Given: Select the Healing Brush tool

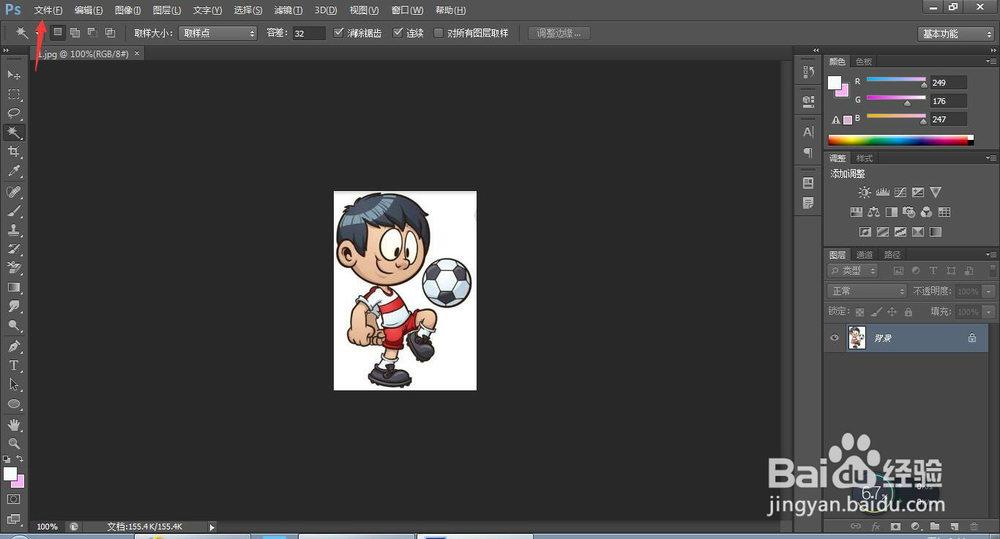Looking at the screenshot, I should [13, 192].
